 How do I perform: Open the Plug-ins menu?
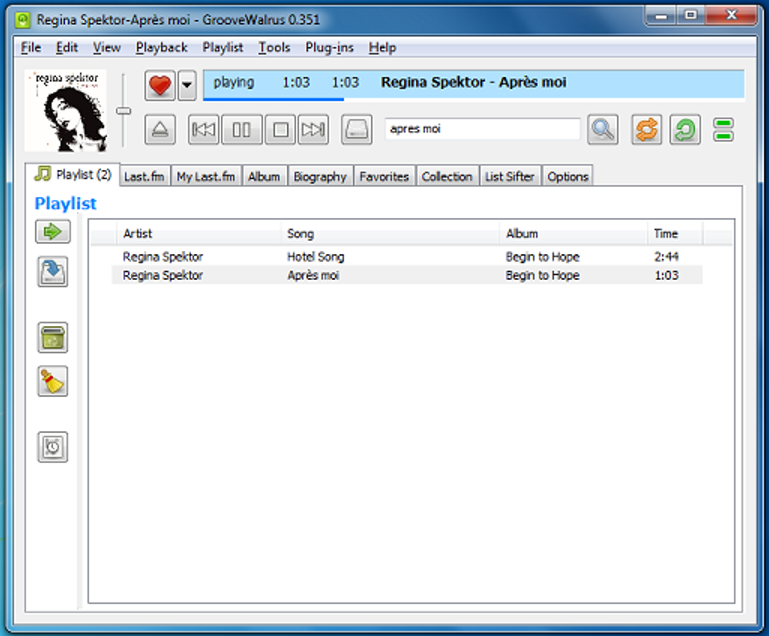330,48
